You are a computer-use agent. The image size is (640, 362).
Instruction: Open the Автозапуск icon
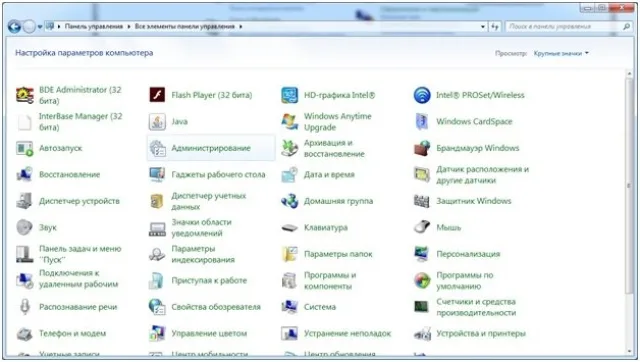(24, 148)
